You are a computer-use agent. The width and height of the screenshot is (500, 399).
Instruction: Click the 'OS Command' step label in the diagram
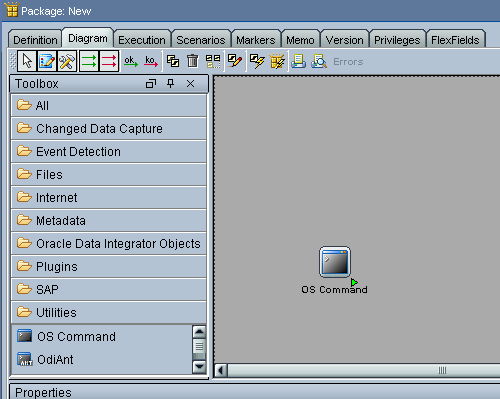(x=334, y=289)
